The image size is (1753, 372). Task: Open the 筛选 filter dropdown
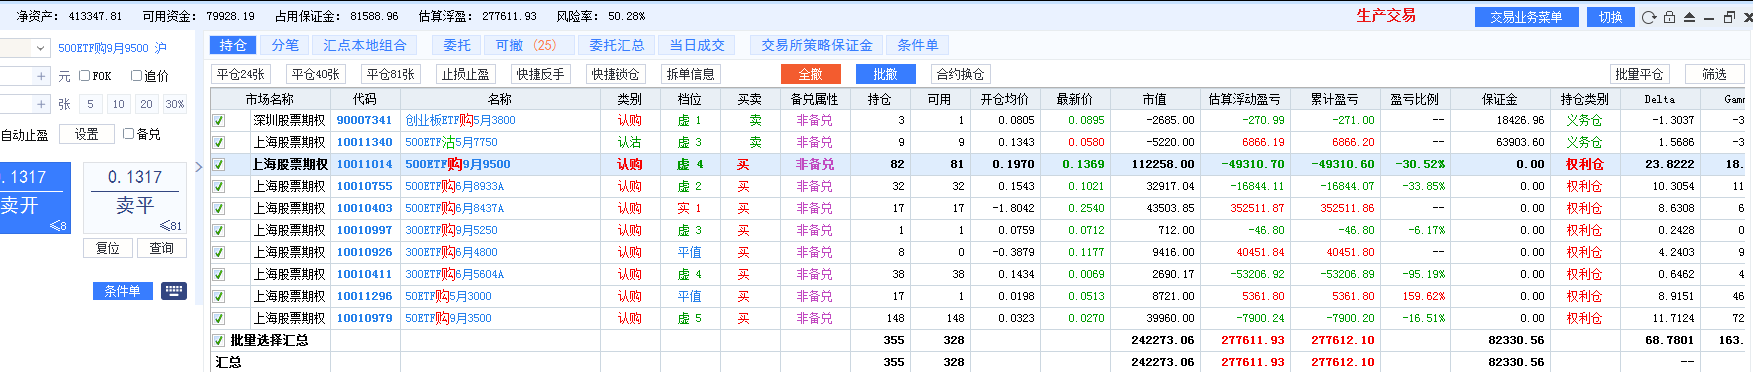click(x=1715, y=74)
